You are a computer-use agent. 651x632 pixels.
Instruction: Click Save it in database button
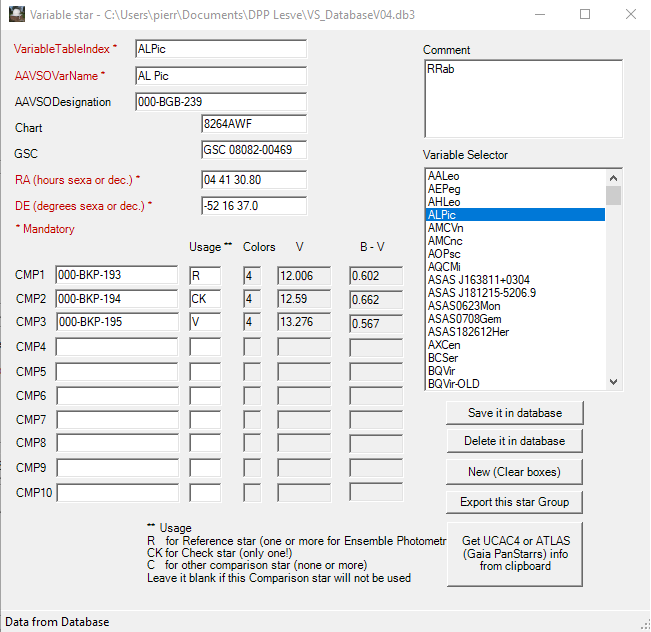[x=514, y=413]
